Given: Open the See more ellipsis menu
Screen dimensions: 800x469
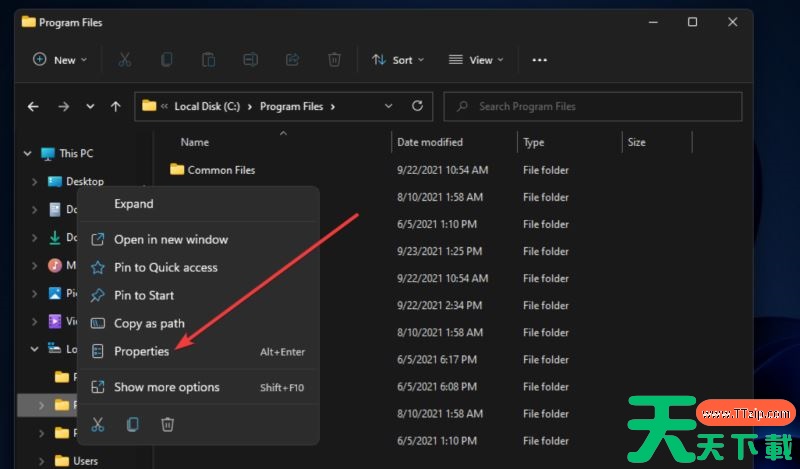Looking at the screenshot, I should click(x=539, y=60).
